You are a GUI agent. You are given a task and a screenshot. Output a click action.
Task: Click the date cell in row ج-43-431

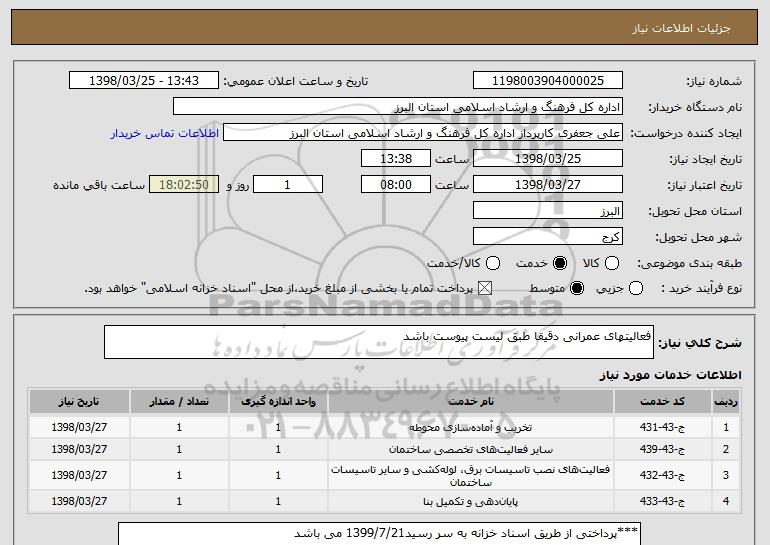(x=79, y=427)
